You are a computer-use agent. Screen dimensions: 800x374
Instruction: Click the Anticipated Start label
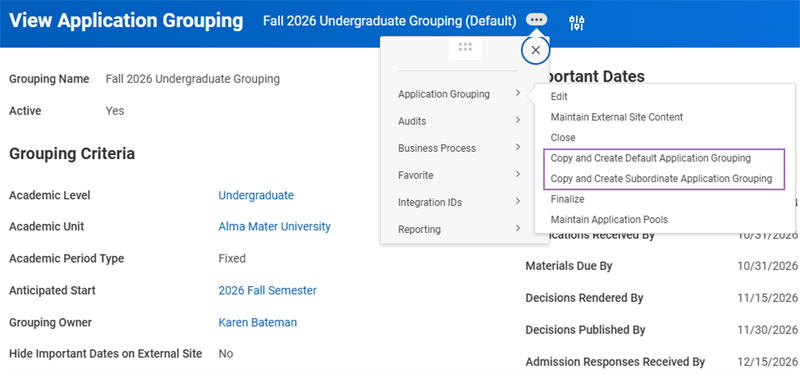point(52,290)
